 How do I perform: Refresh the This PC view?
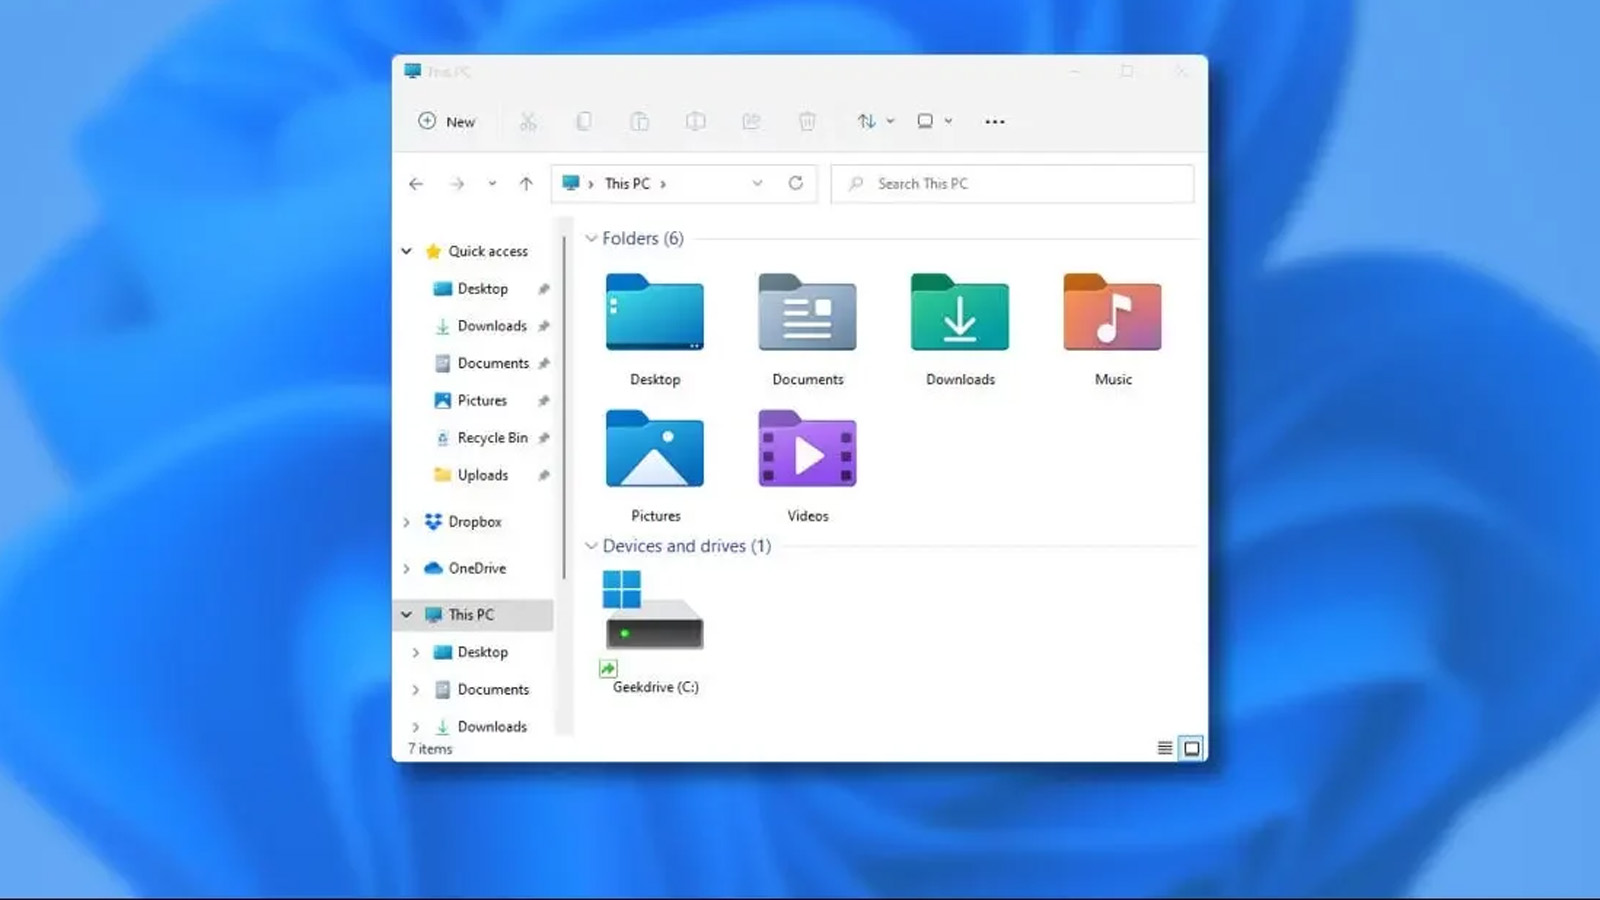click(x=796, y=183)
